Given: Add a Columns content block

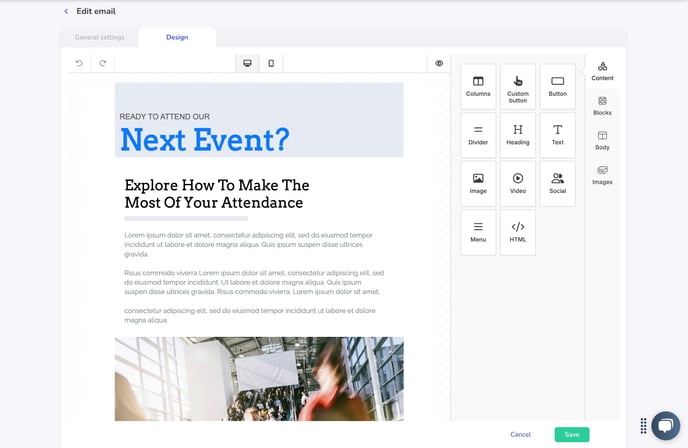Looking at the screenshot, I should 478,86.
